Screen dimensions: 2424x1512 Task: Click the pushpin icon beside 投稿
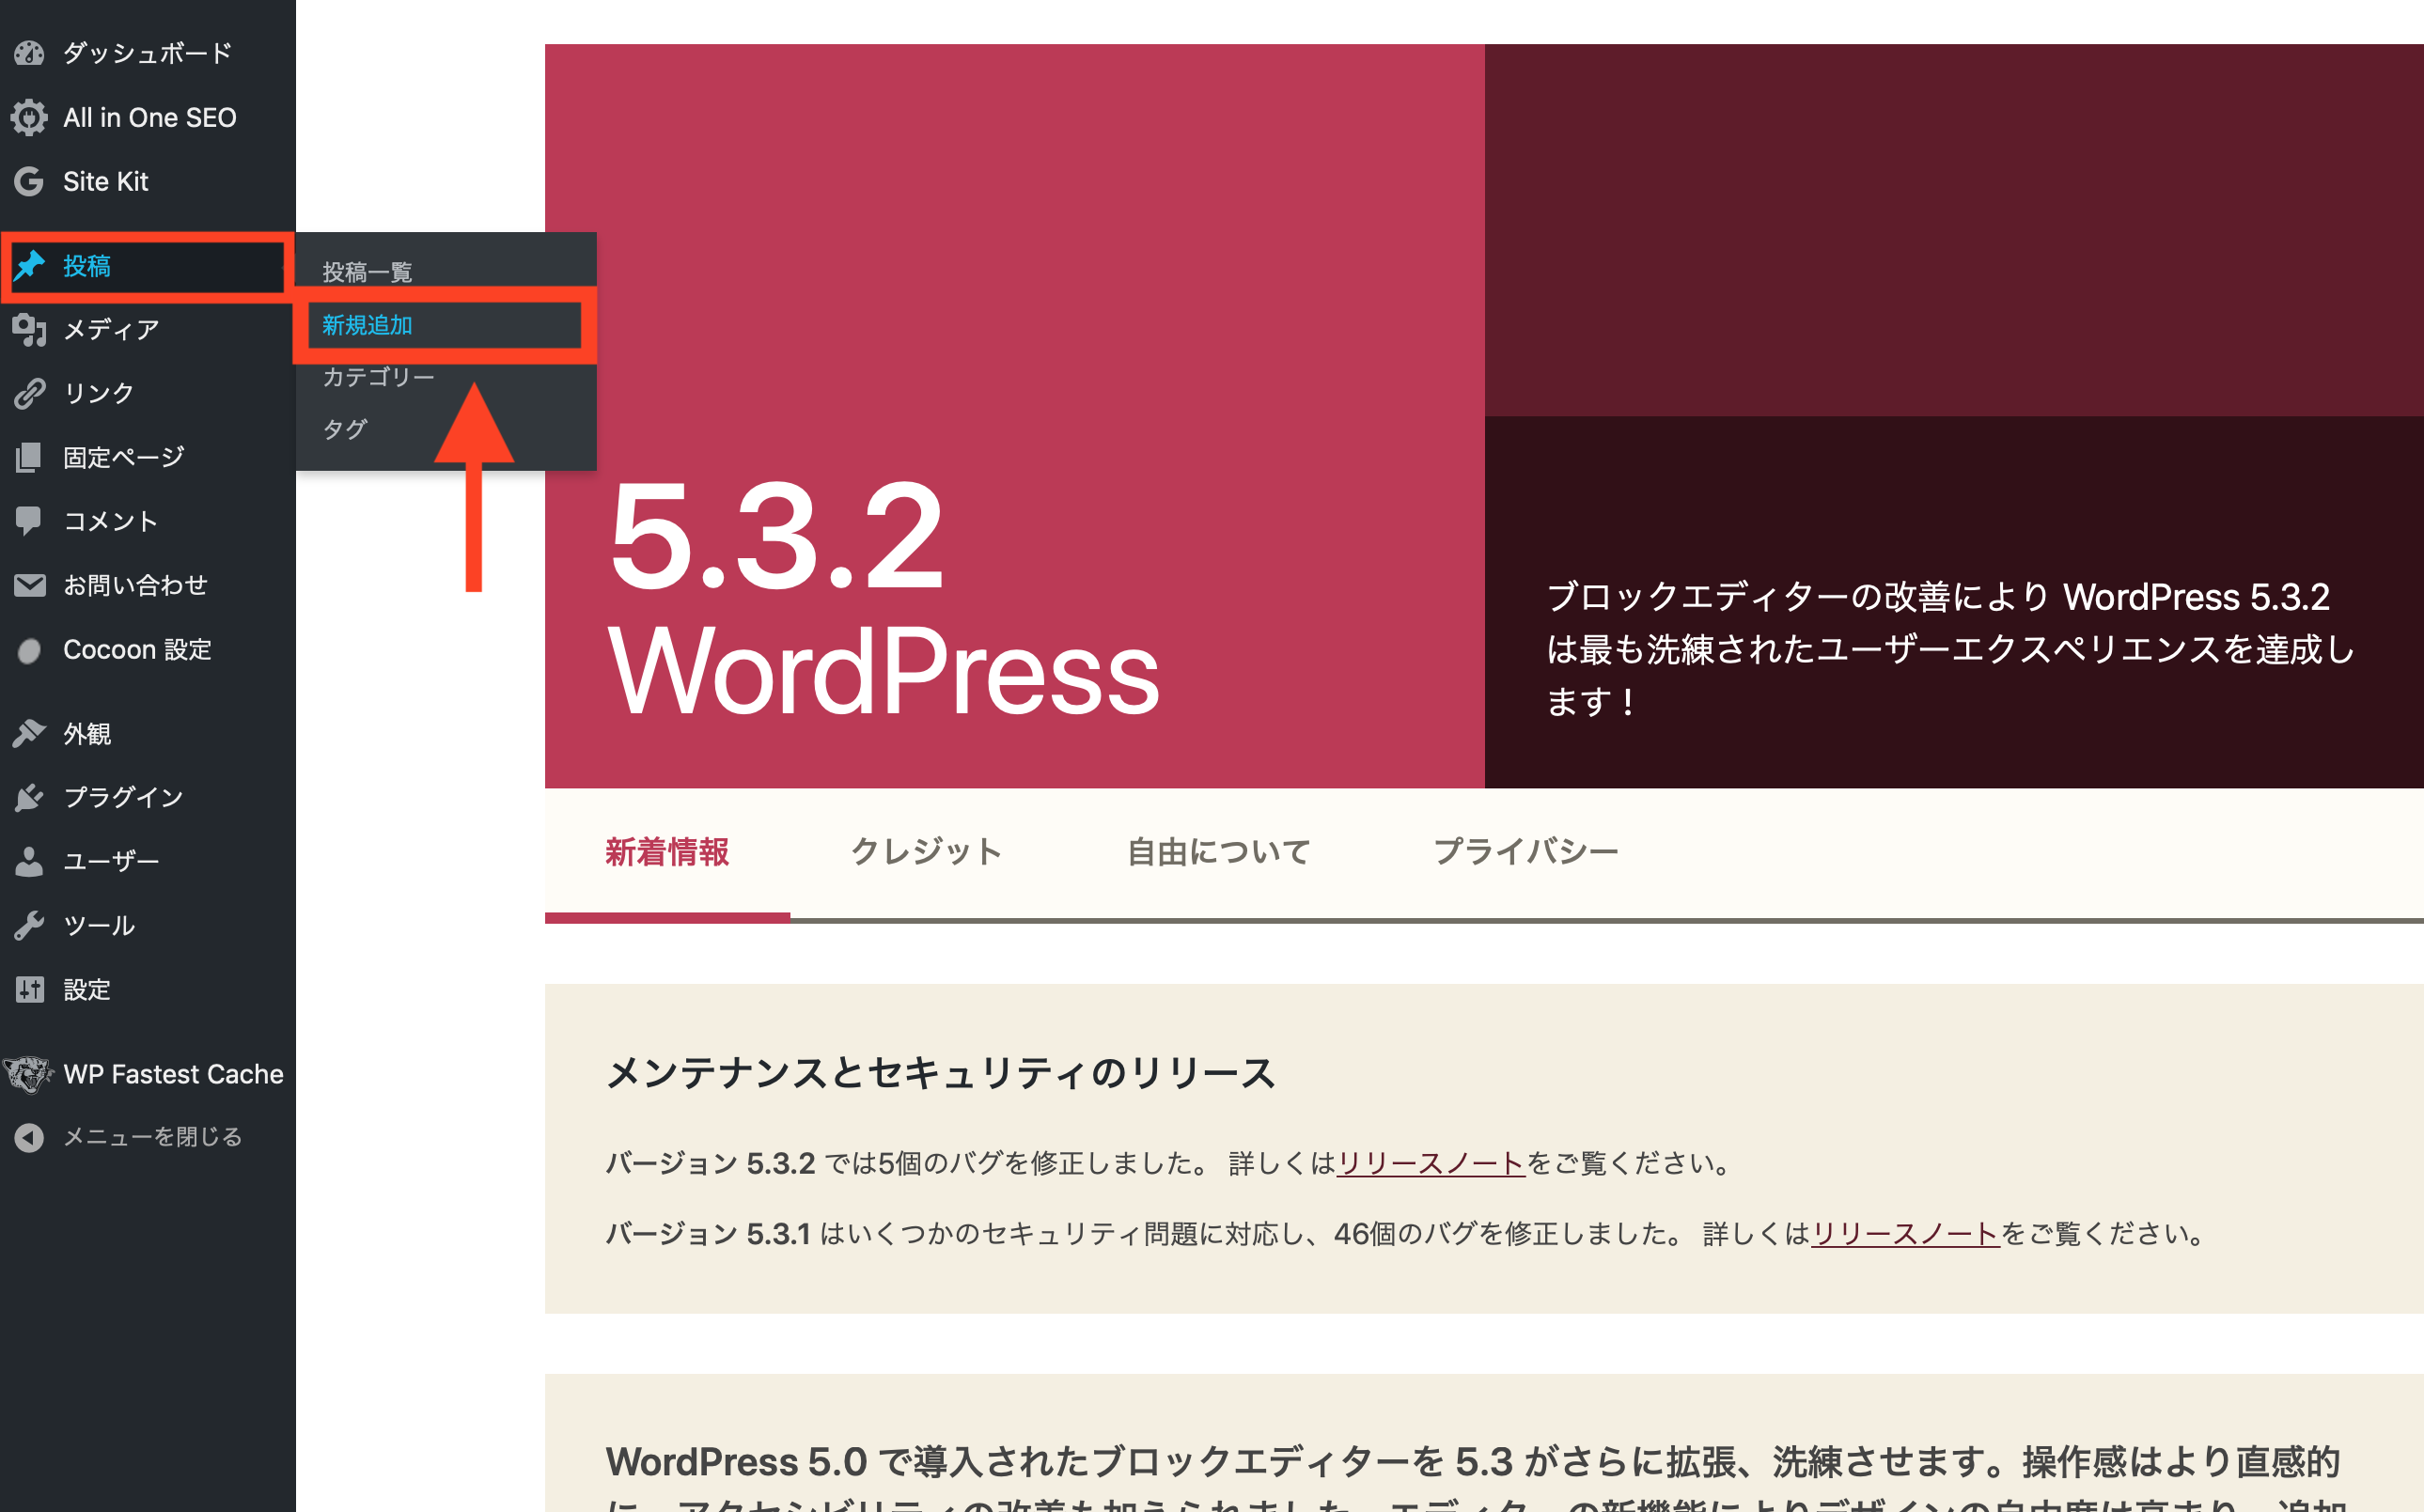pyautogui.click(x=29, y=265)
